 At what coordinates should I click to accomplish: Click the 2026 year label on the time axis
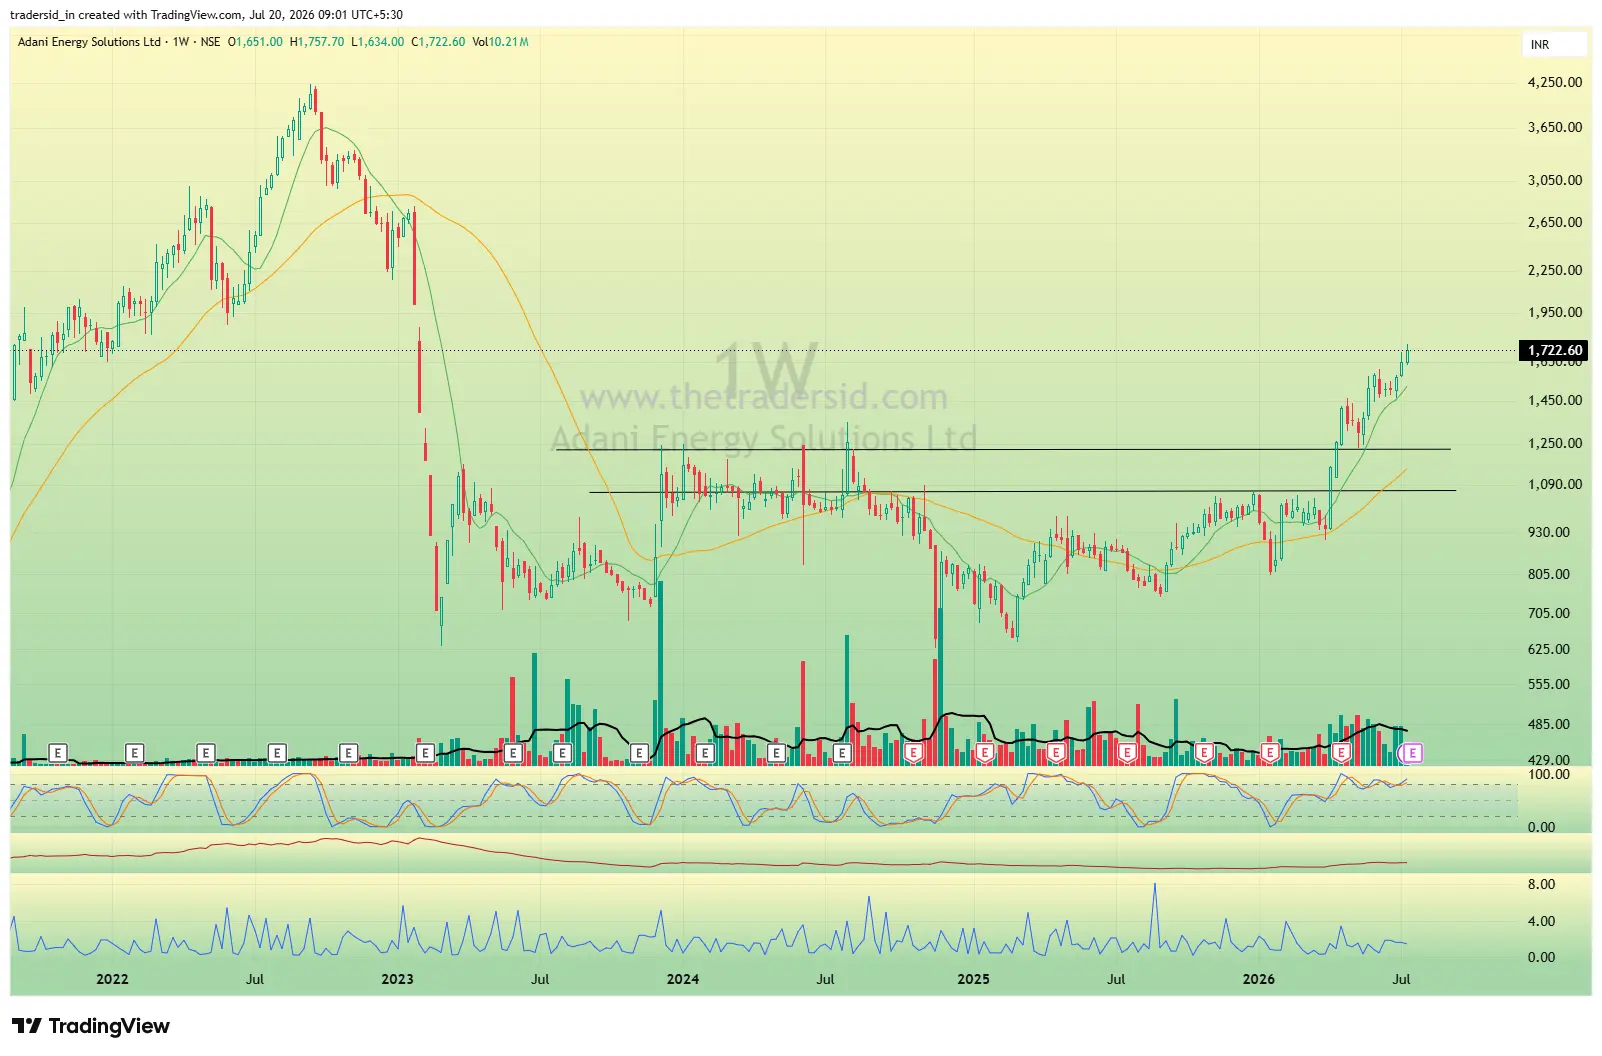1258,979
